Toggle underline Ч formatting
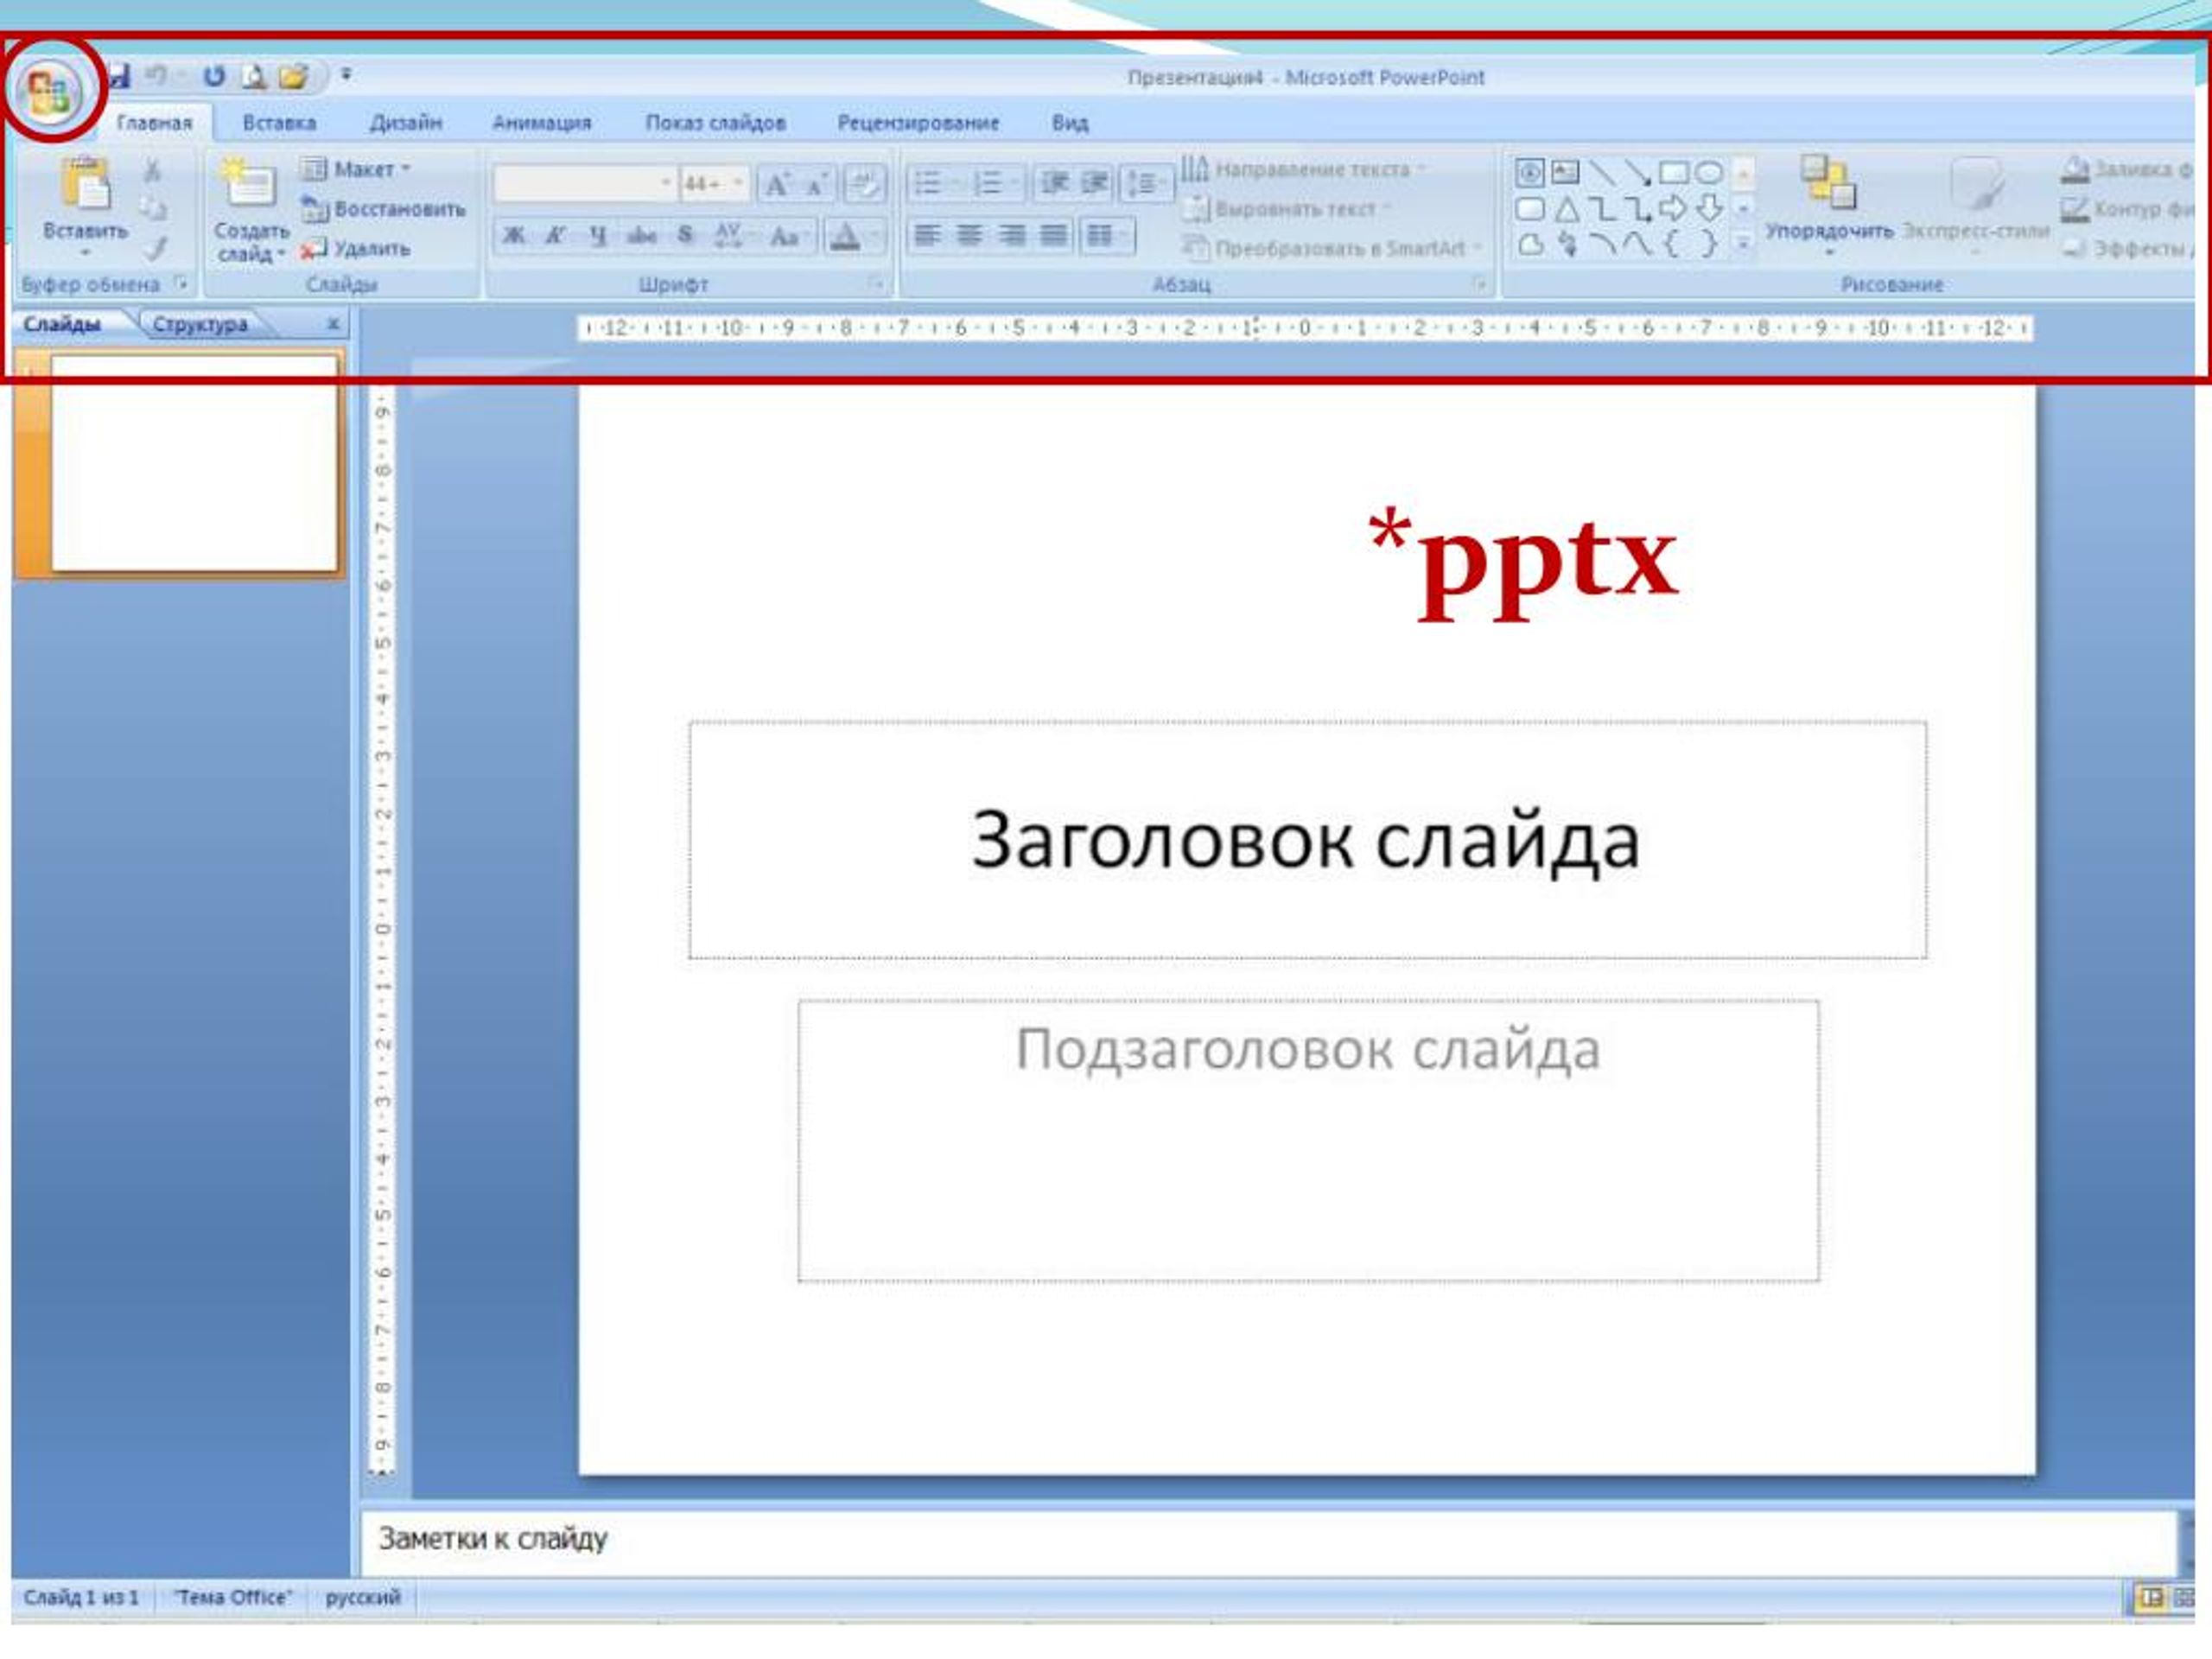2212x1659 pixels. 598,236
